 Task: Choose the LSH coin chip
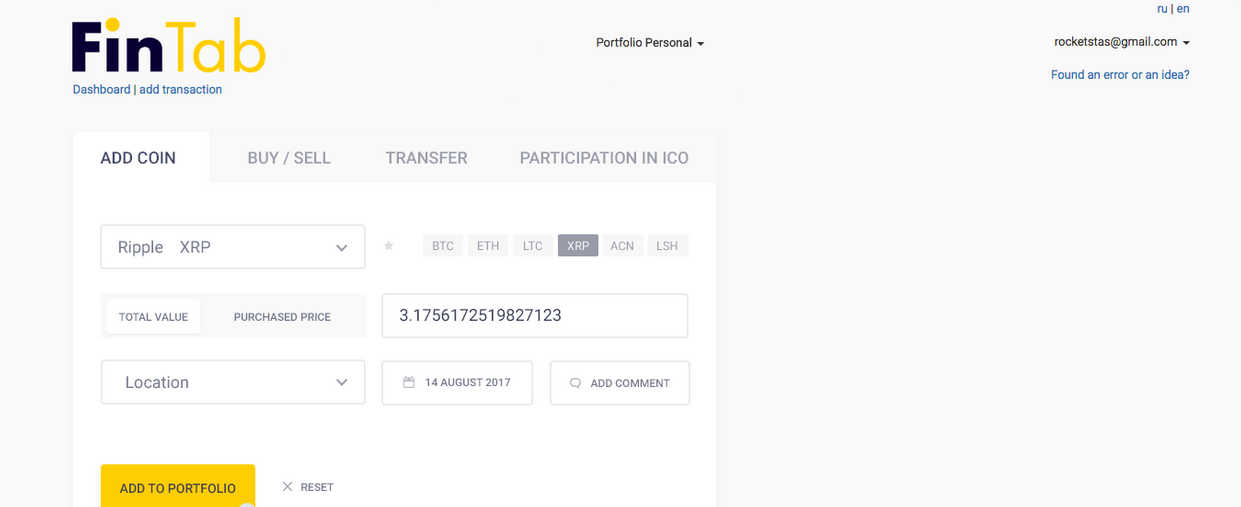coord(667,246)
